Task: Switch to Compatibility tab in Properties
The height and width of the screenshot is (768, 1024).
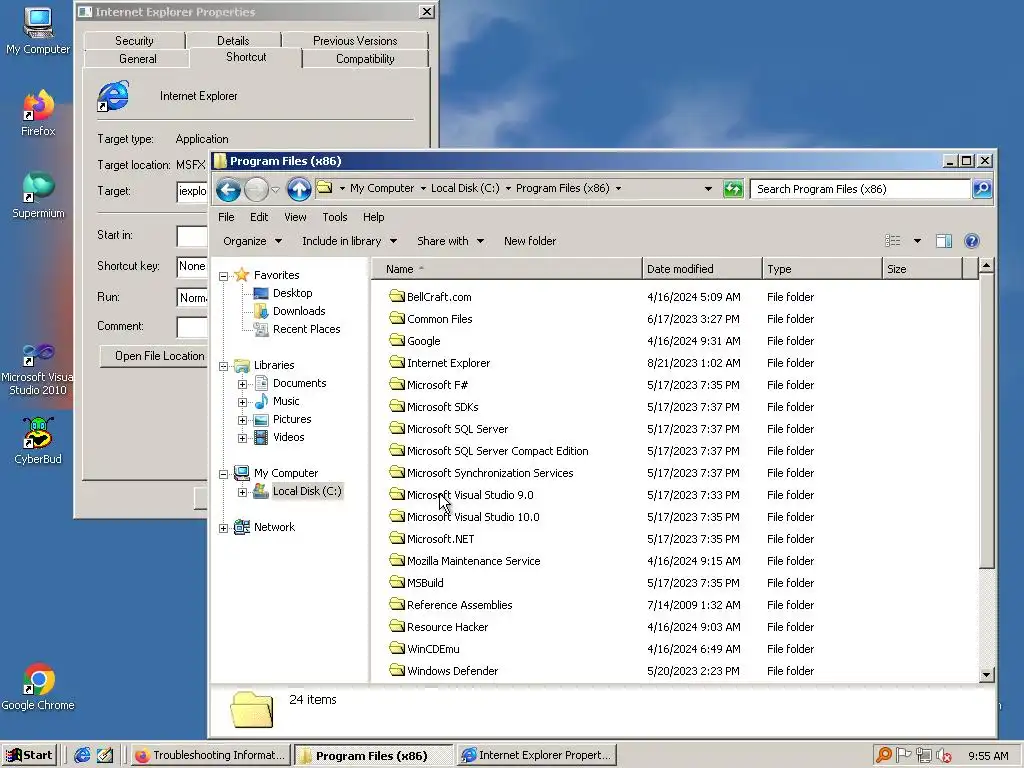Action: [365, 59]
